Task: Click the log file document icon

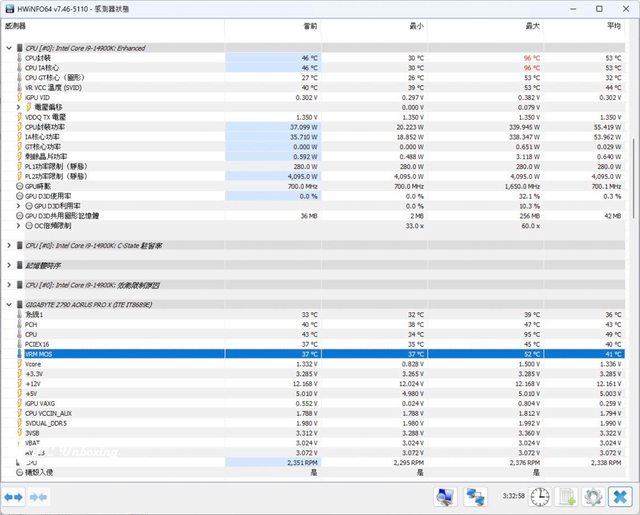Action: point(567,496)
